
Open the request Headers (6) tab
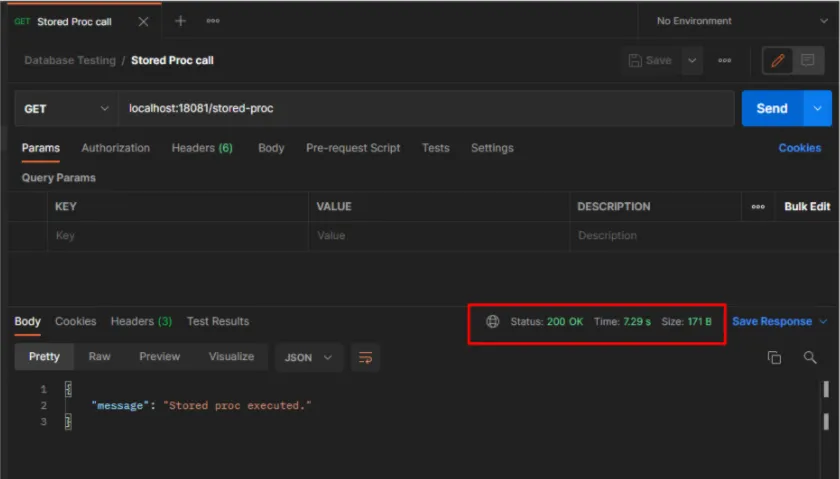pyautogui.click(x=202, y=148)
